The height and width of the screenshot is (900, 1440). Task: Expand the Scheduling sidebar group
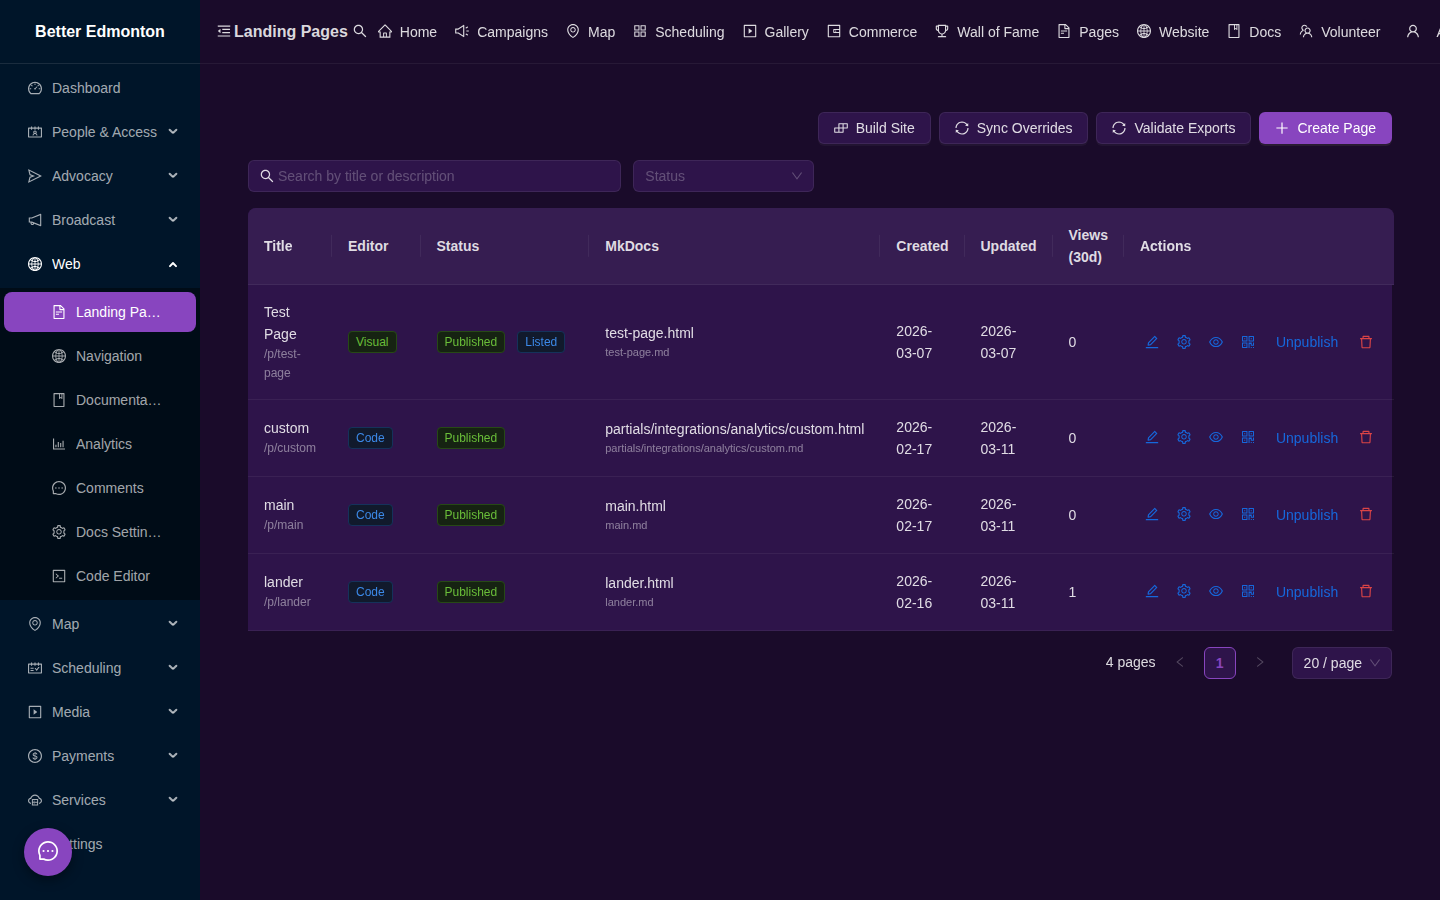tap(100, 668)
